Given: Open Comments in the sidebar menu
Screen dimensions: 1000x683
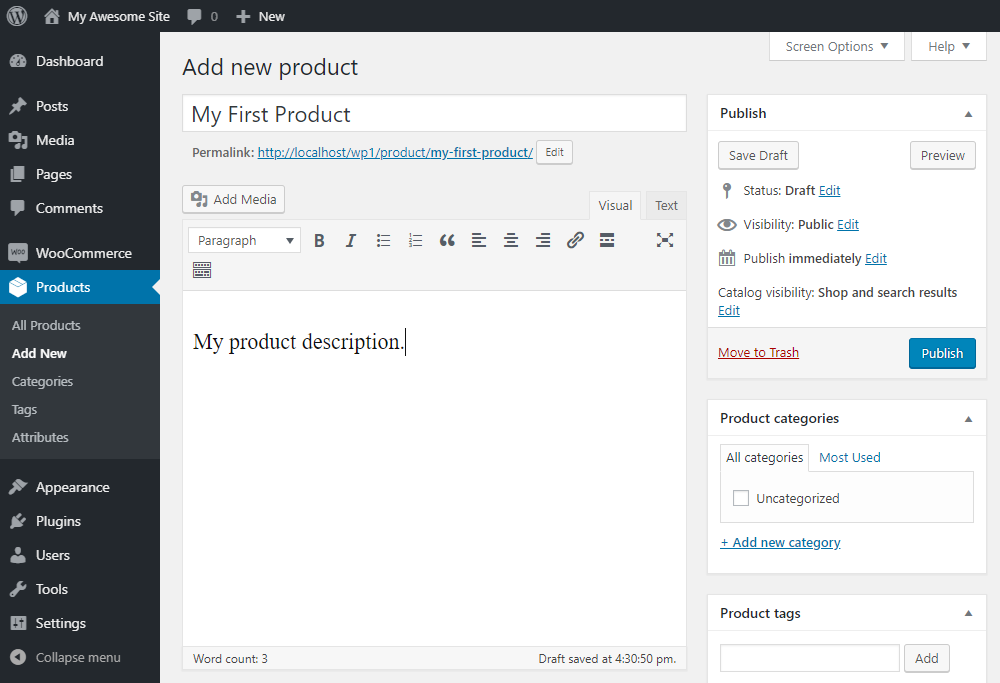Looking at the screenshot, I should point(69,209).
